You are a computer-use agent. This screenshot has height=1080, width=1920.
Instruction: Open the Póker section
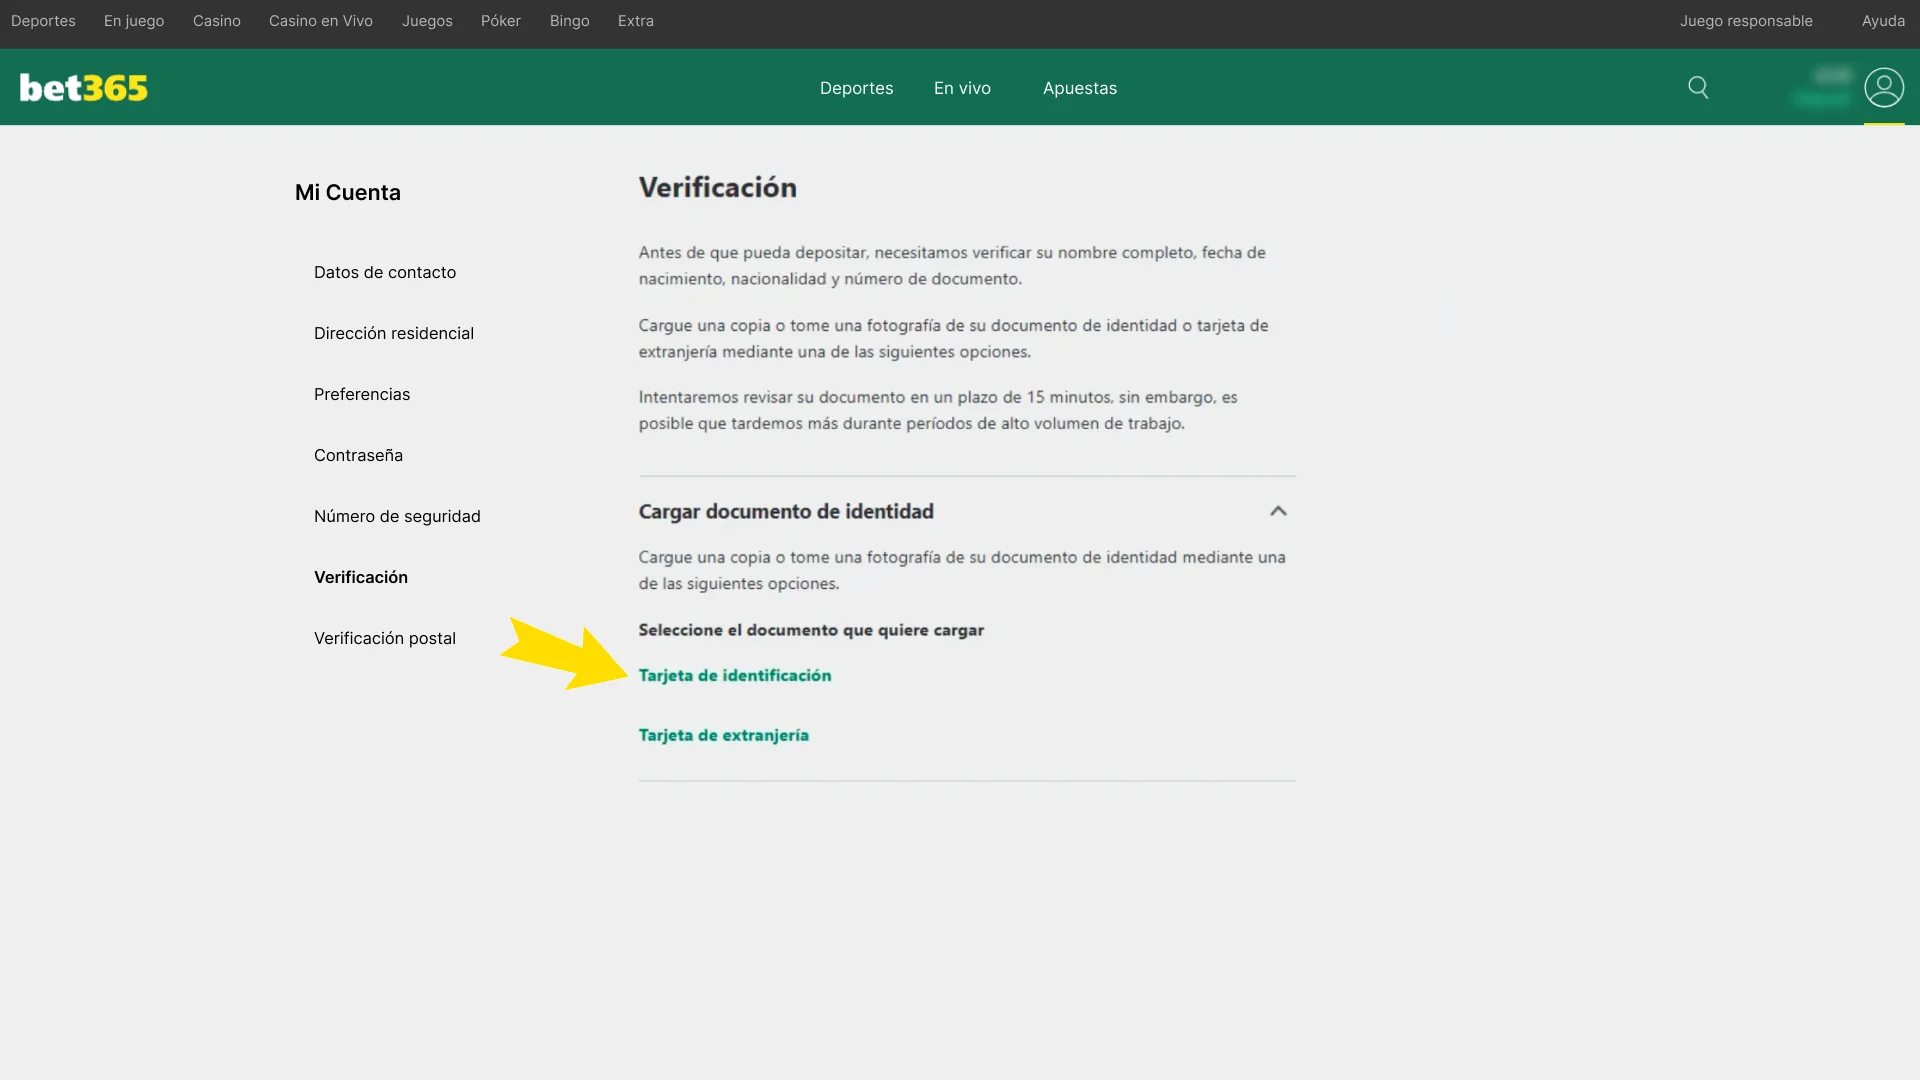(500, 20)
